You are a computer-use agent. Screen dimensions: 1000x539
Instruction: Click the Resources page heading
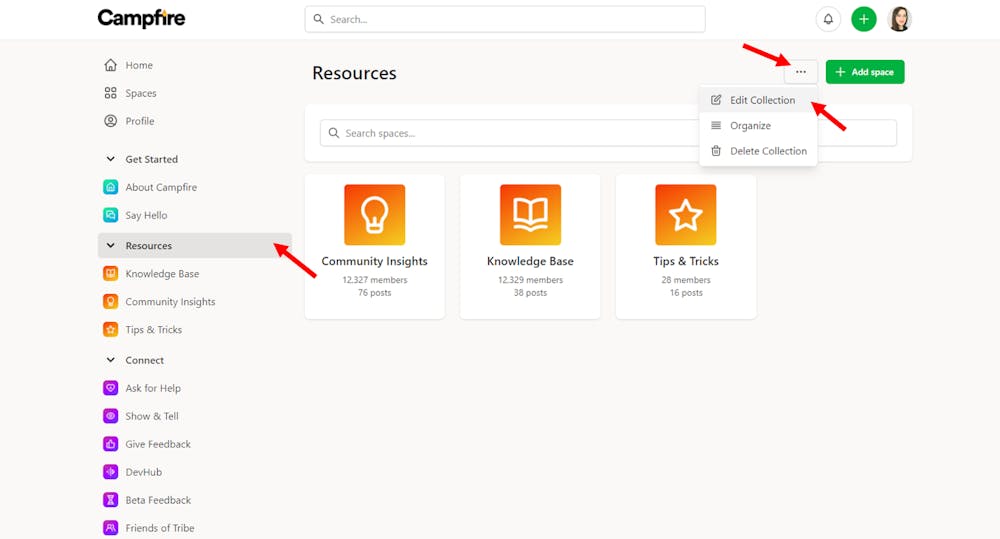354,73
